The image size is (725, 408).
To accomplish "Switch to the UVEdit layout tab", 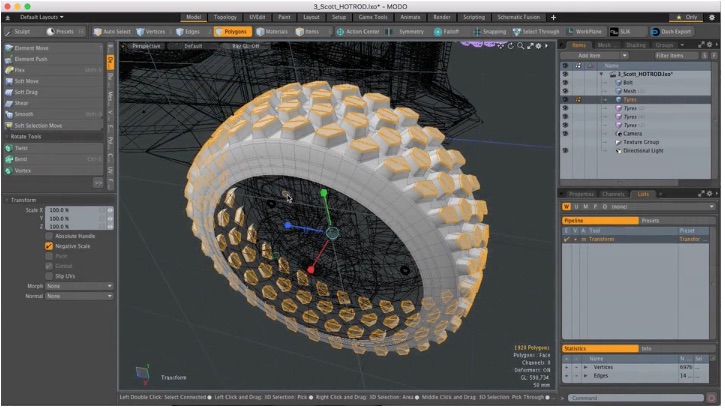I will [x=258, y=17].
